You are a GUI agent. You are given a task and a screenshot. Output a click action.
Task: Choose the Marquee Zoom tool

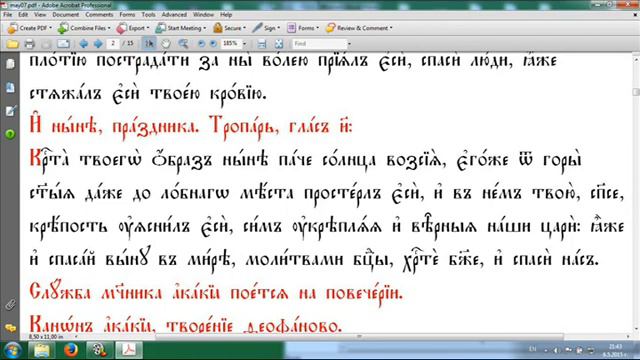(183, 44)
